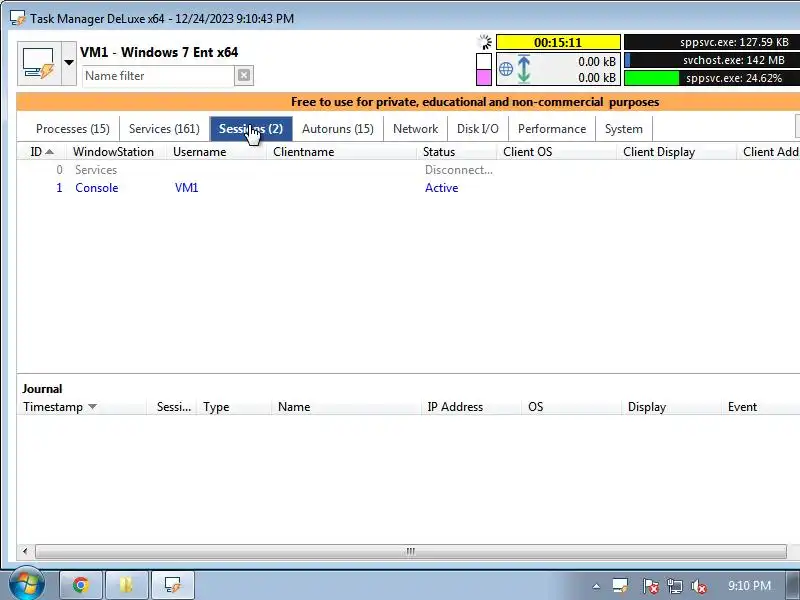Sort by WindowStation column header
The width and height of the screenshot is (800, 600).
116,152
